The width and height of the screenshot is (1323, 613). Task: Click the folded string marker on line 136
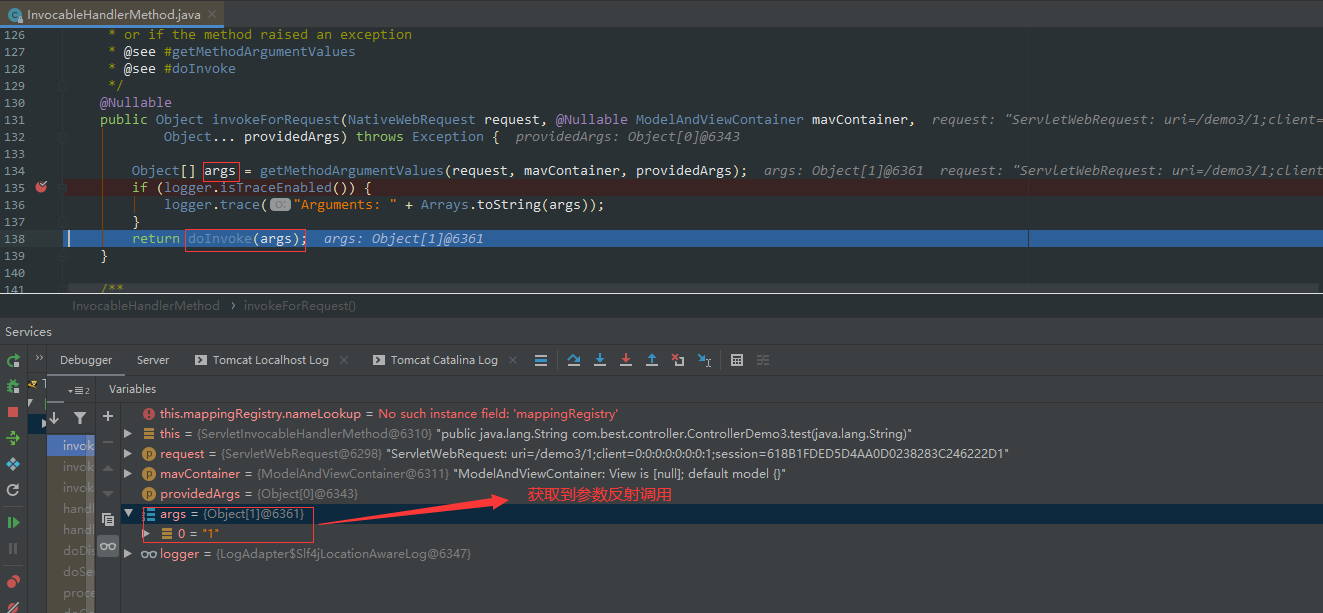pyautogui.click(x=280, y=205)
